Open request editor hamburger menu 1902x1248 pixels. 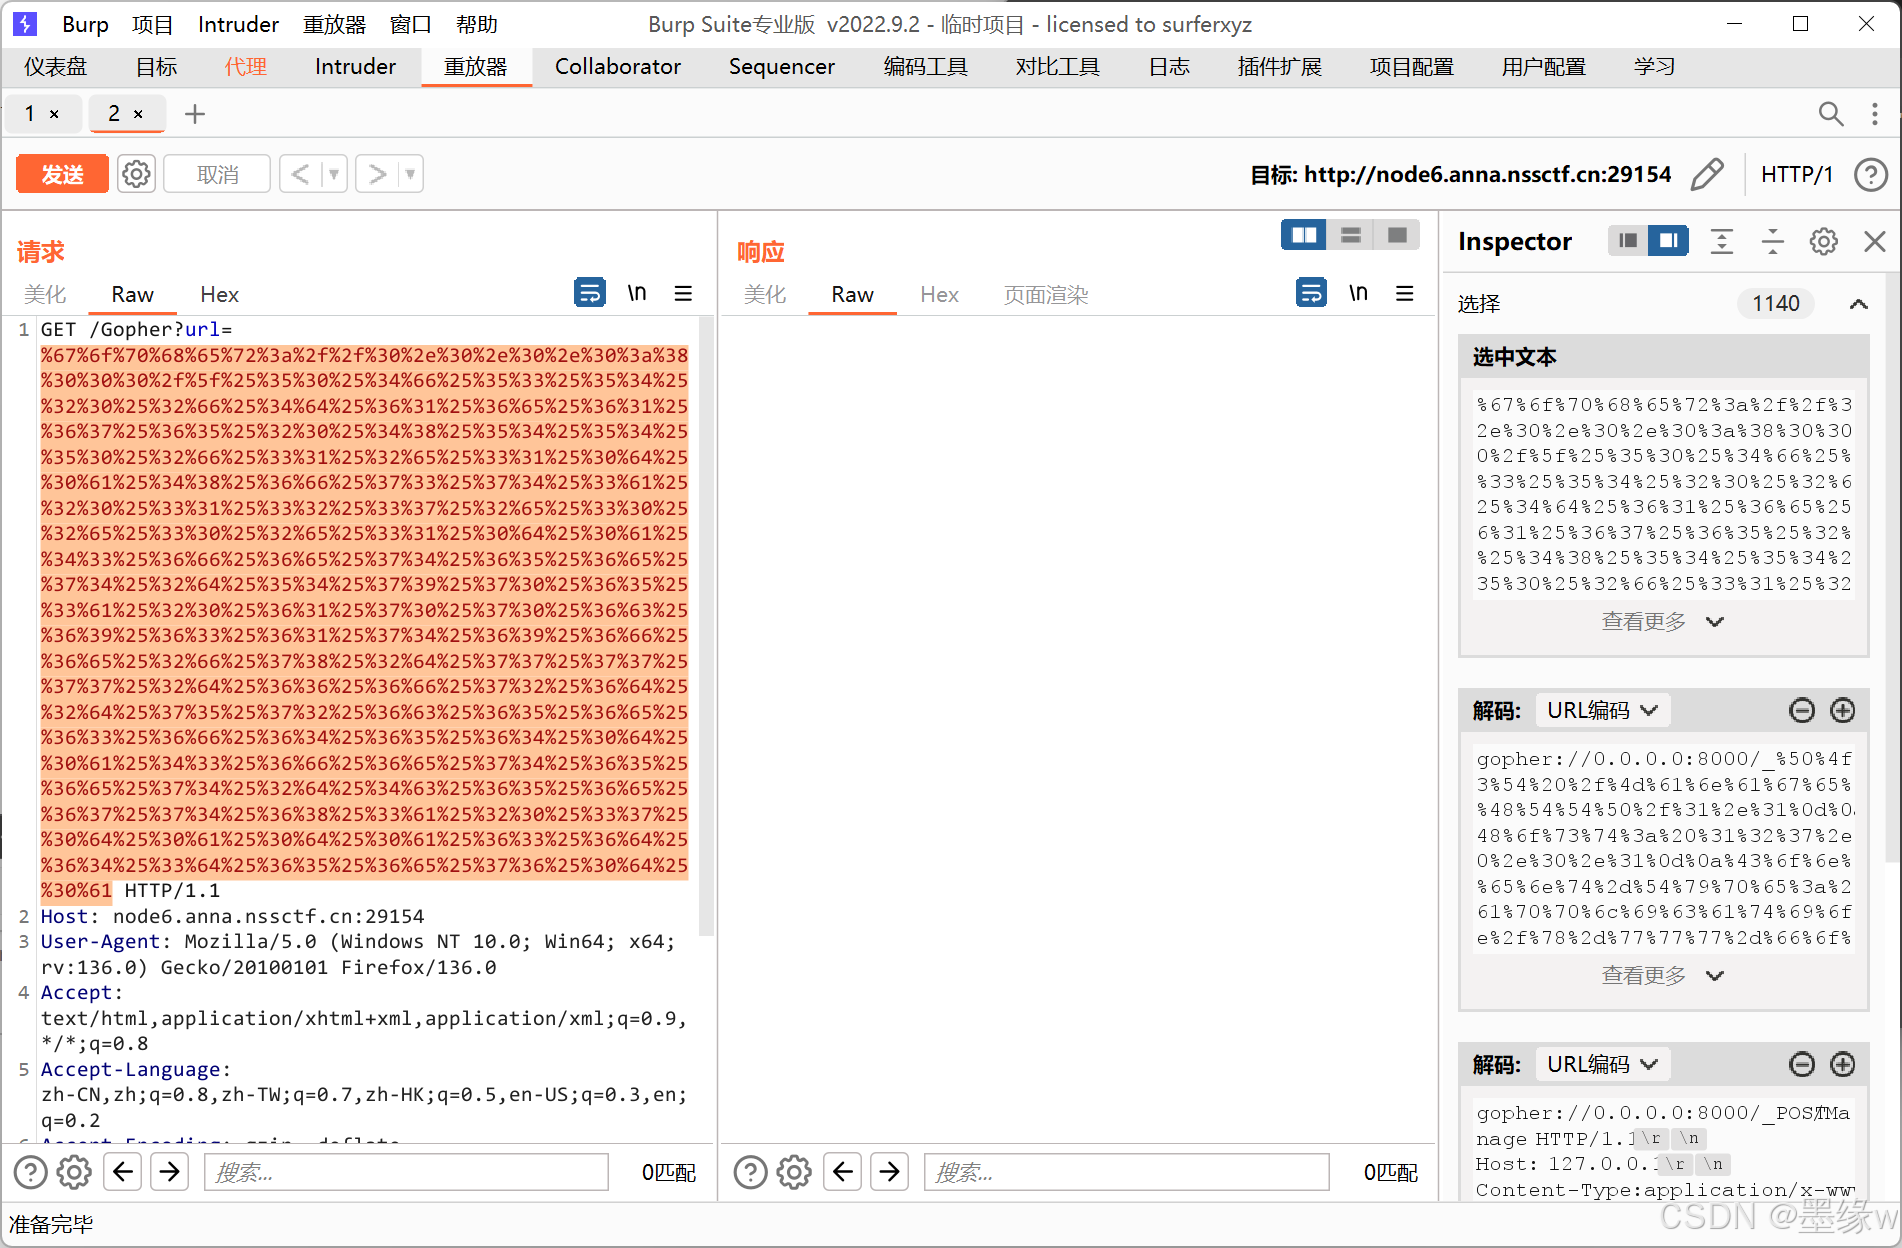[x=683, y=293]
